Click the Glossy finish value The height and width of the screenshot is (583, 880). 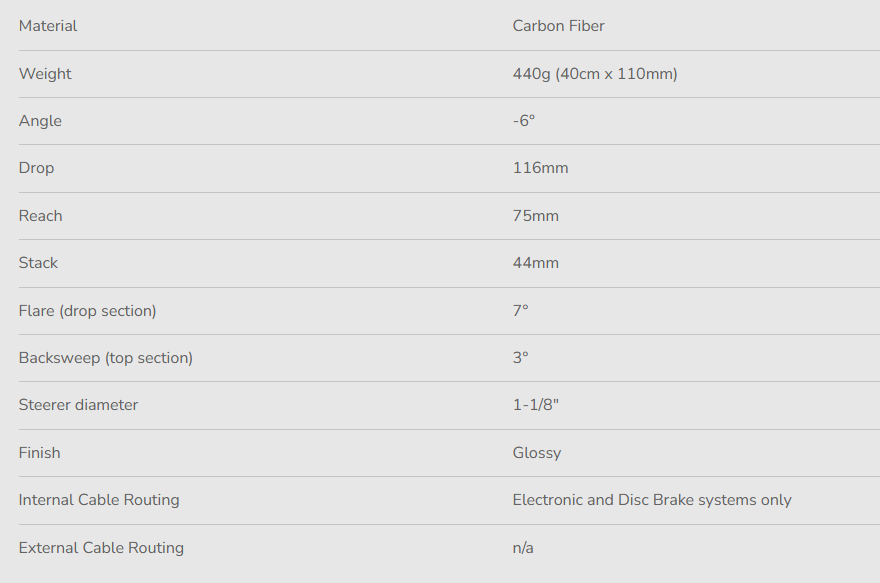[x=536, y=453]
